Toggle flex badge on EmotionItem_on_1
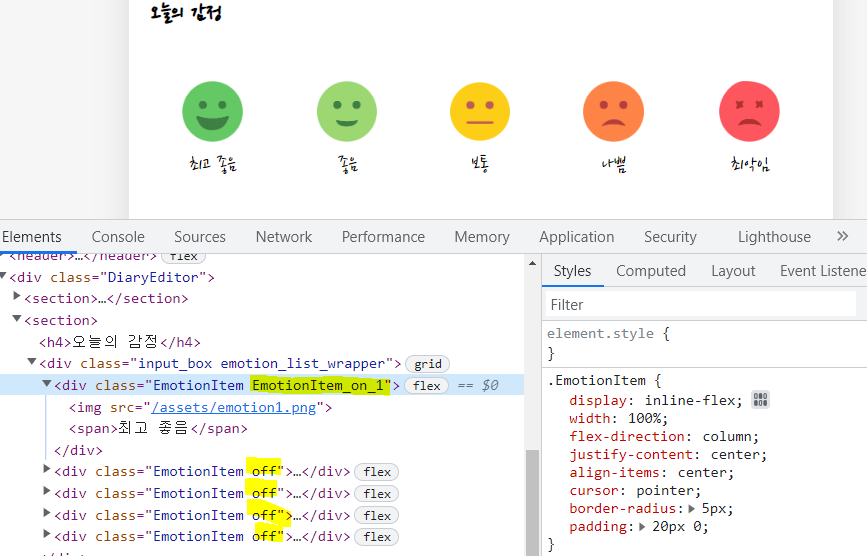Viewport: 867px width, 556px height. point(426,385)
